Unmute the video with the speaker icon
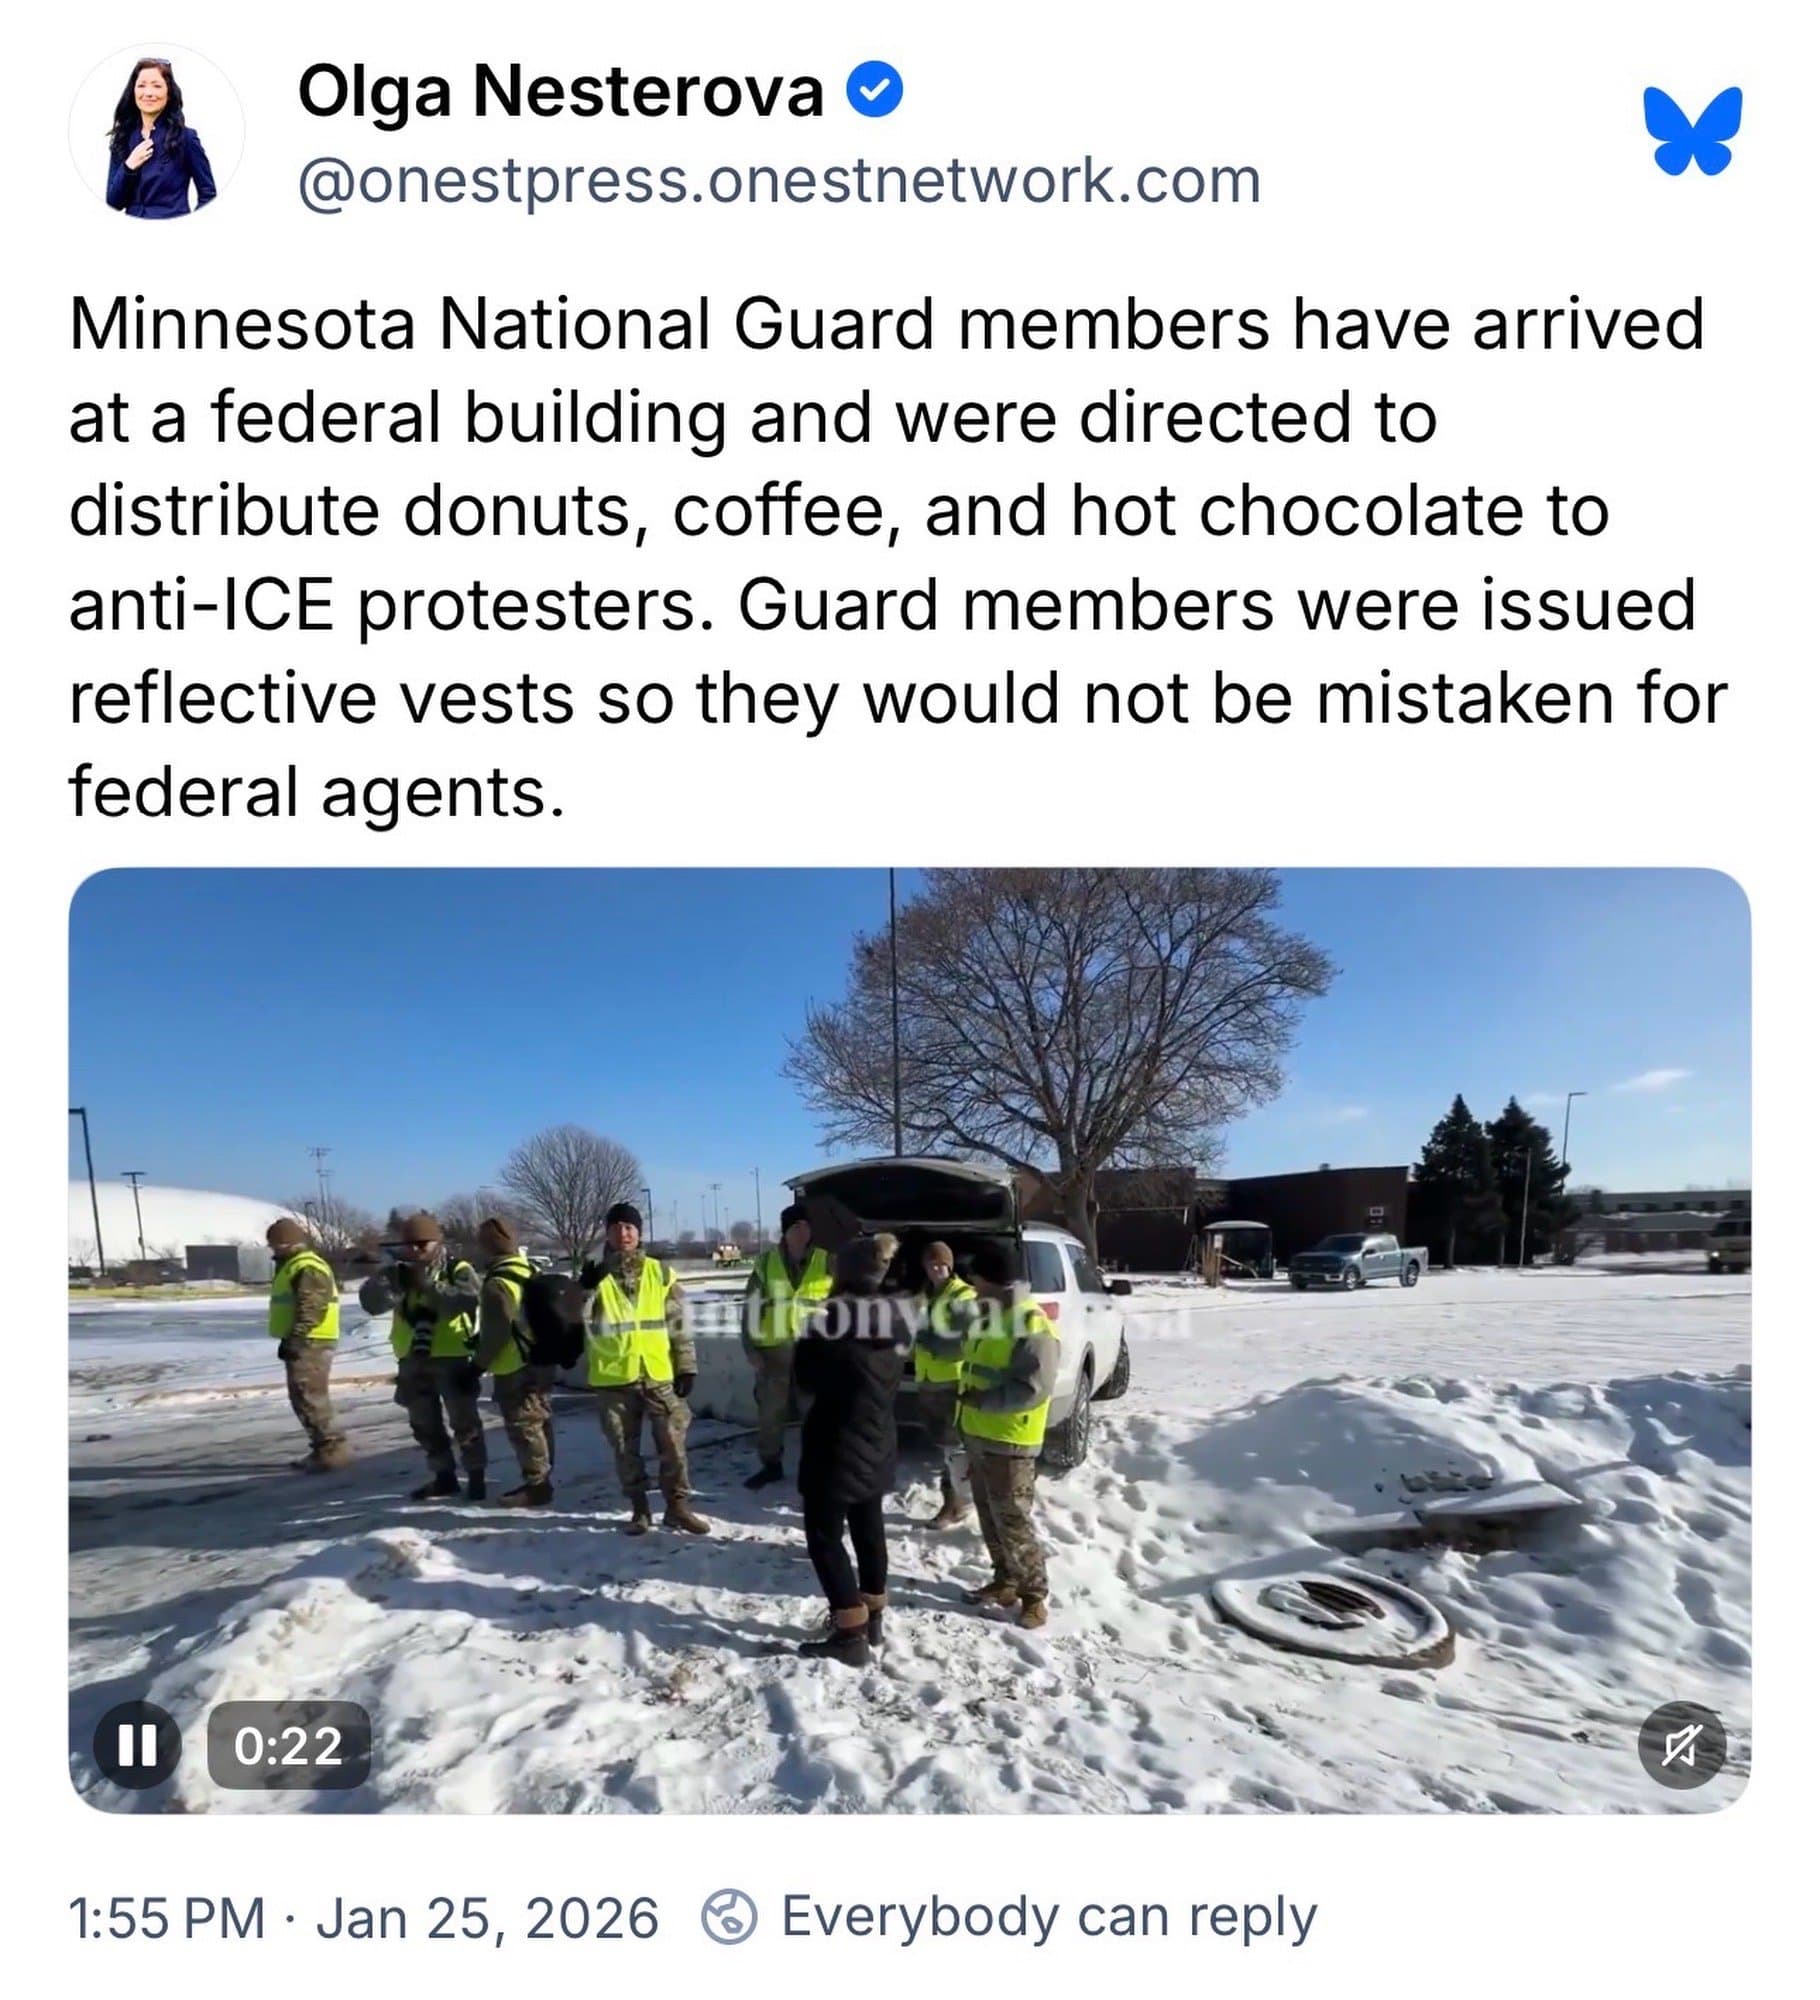 click(1681, 1745)
